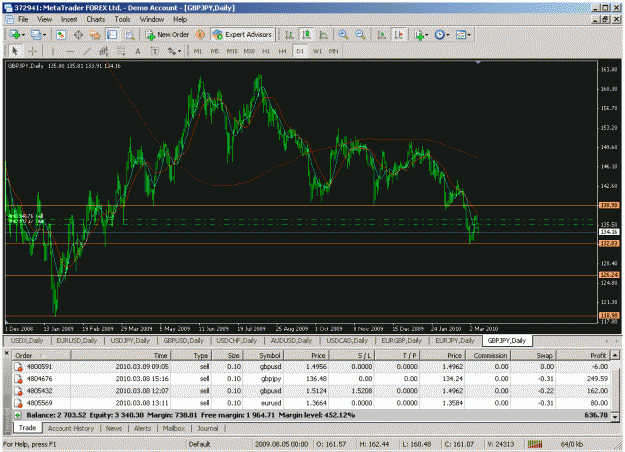625x452 pixels.
Task: Open the Insert menu
Action: (x=69, y=19)
